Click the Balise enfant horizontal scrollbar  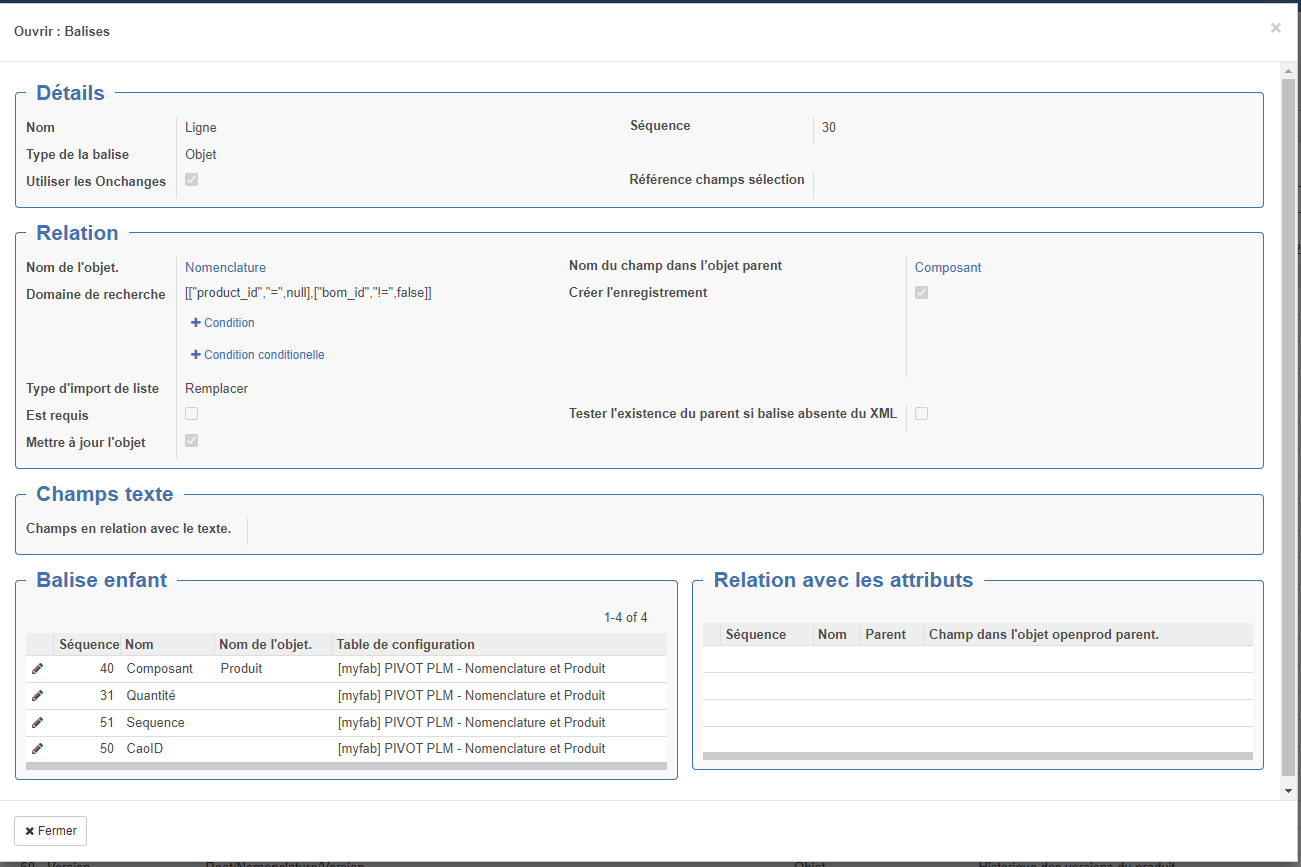coord(346,767)
